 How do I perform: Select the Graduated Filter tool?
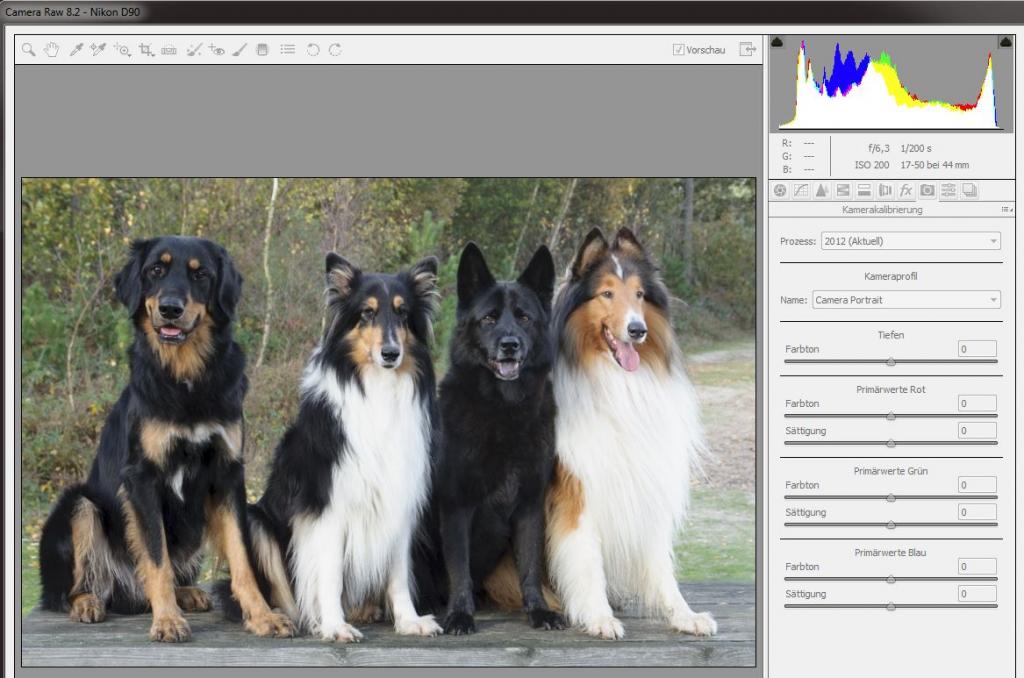263,50
